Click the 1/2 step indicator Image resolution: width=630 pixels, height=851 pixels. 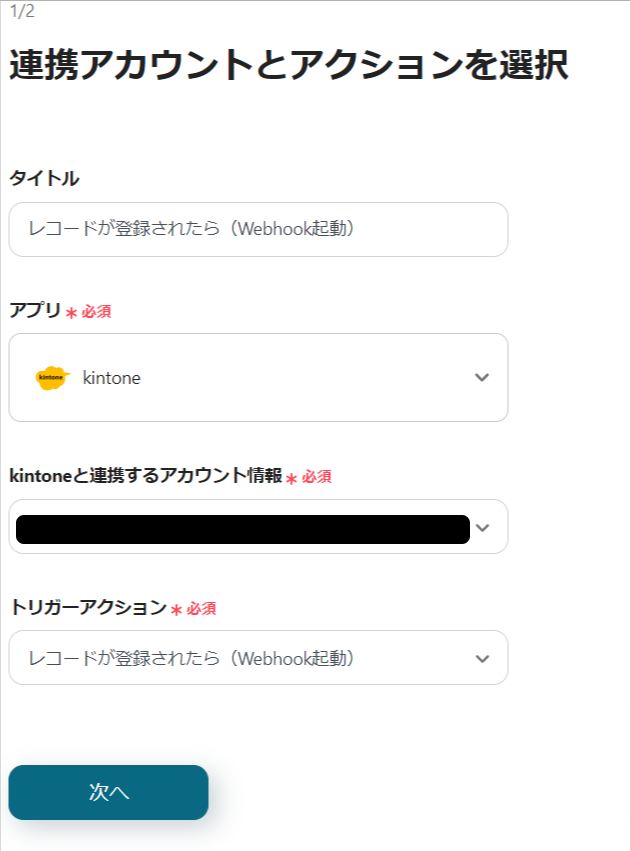pyautogui.click(x=22, y=12)
